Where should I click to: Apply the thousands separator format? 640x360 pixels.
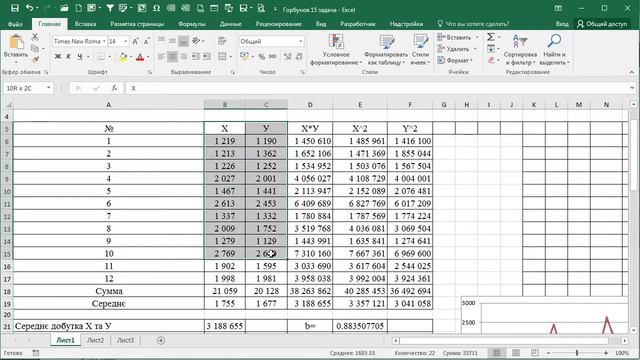tap(273, 56)
